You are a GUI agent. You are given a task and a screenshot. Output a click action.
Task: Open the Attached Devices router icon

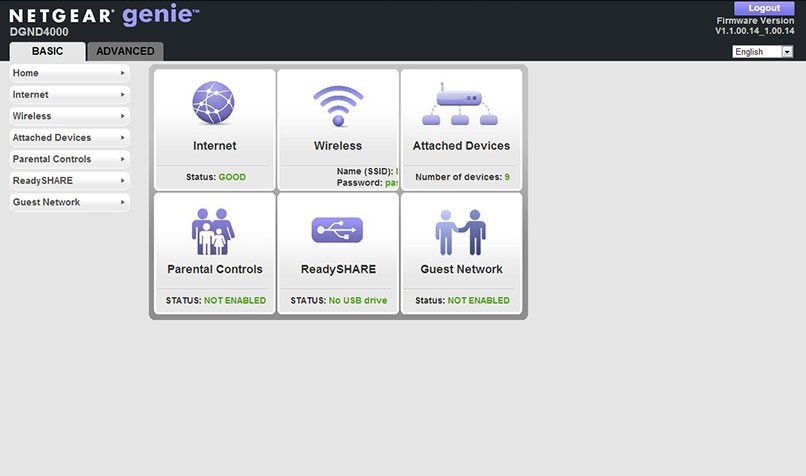(x=460, y=104)
